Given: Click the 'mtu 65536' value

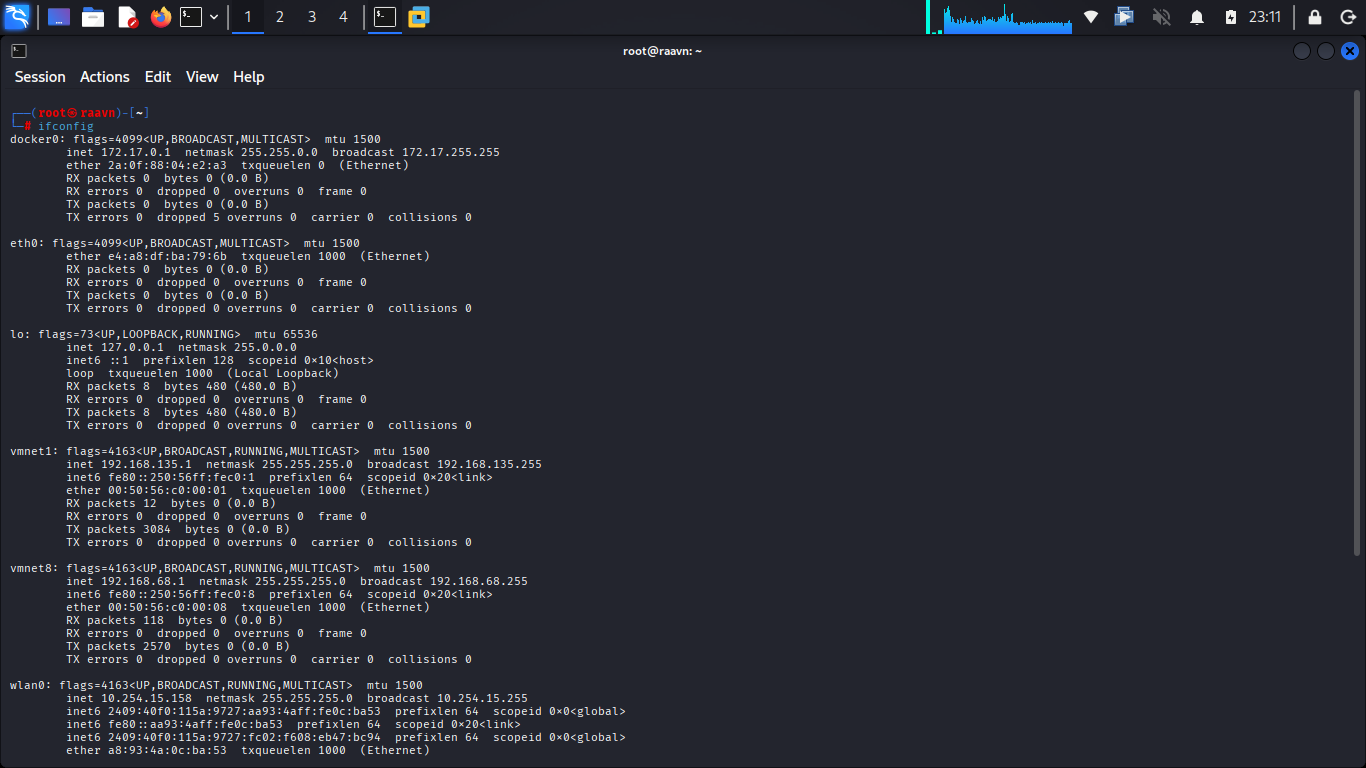Looking at the screenshot, I should click(286, 334).
